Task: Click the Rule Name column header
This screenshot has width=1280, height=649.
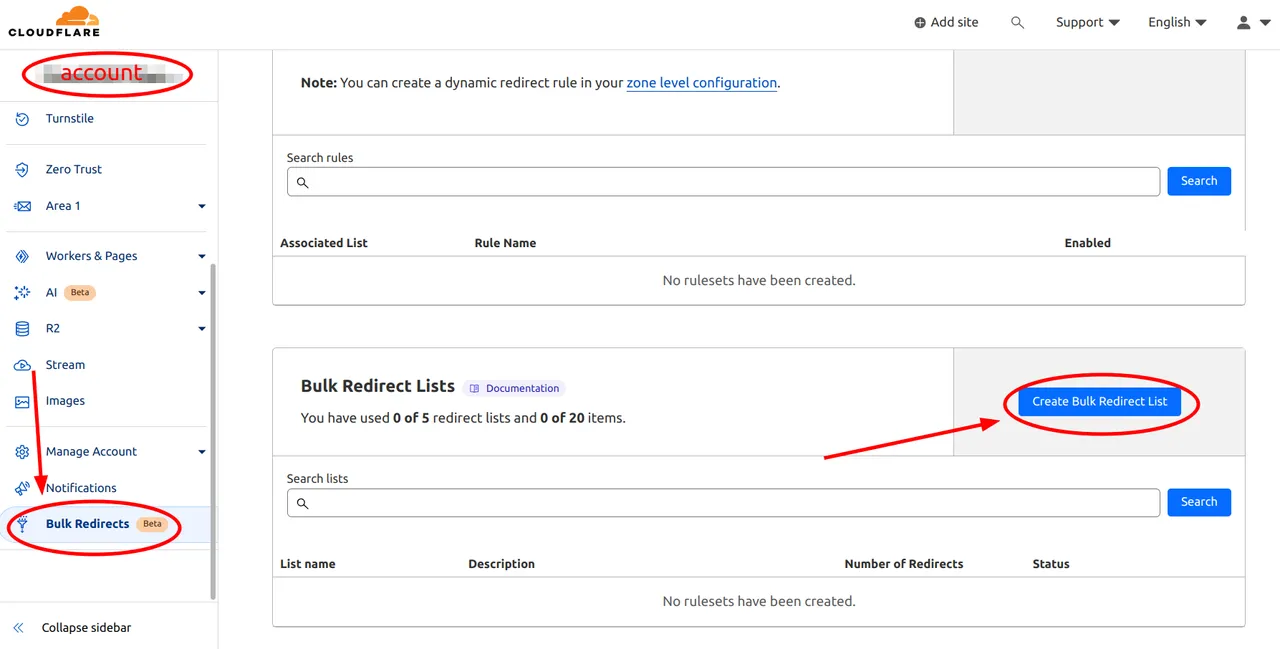Action: (x=505, y=243)
